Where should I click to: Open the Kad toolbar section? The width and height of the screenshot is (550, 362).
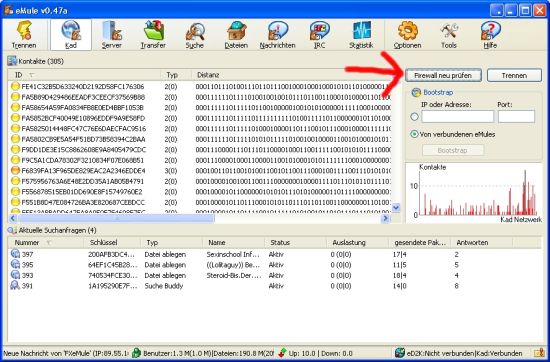(71, 35)
